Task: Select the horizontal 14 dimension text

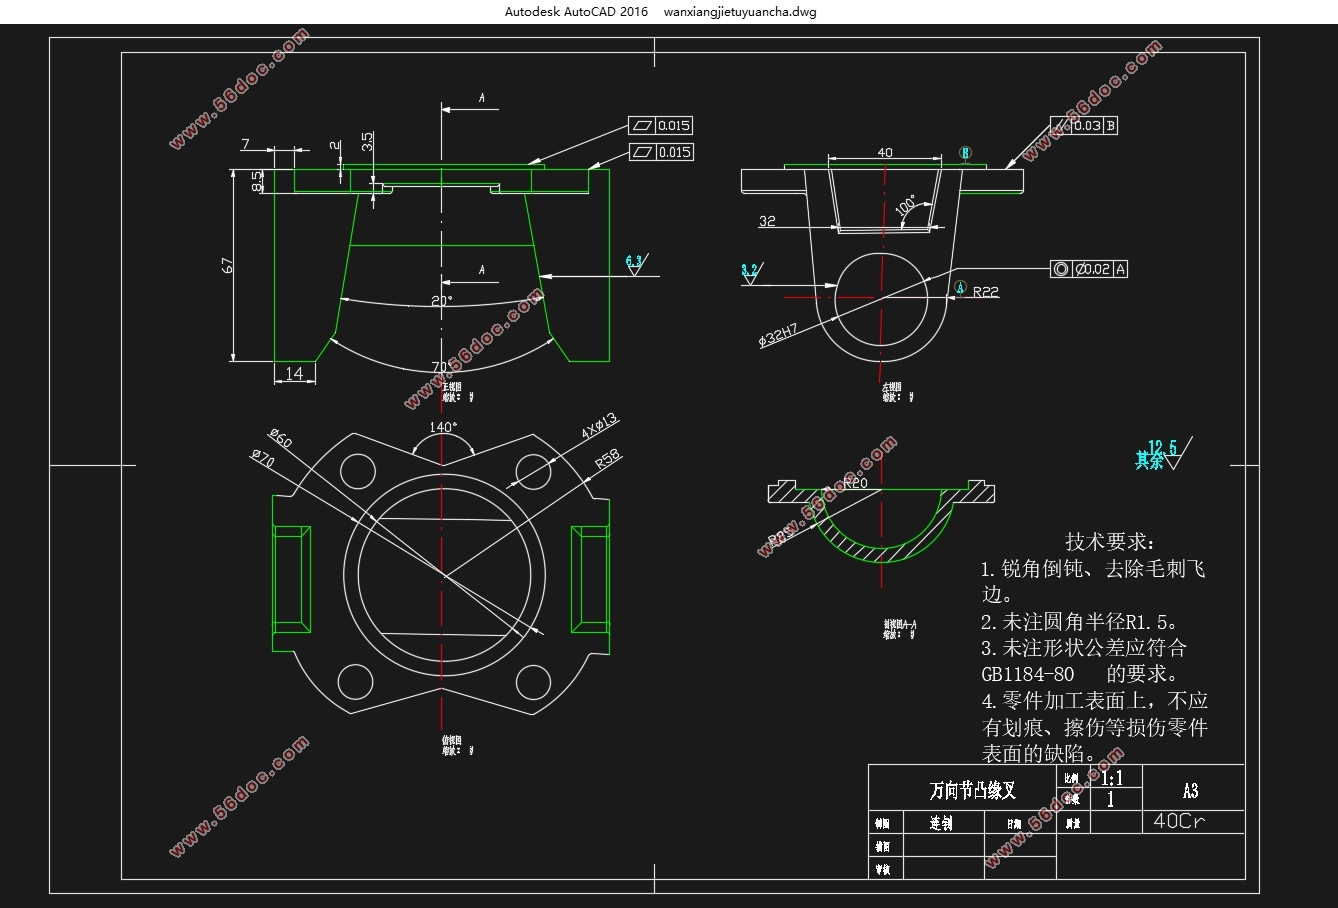Action: 294,374
